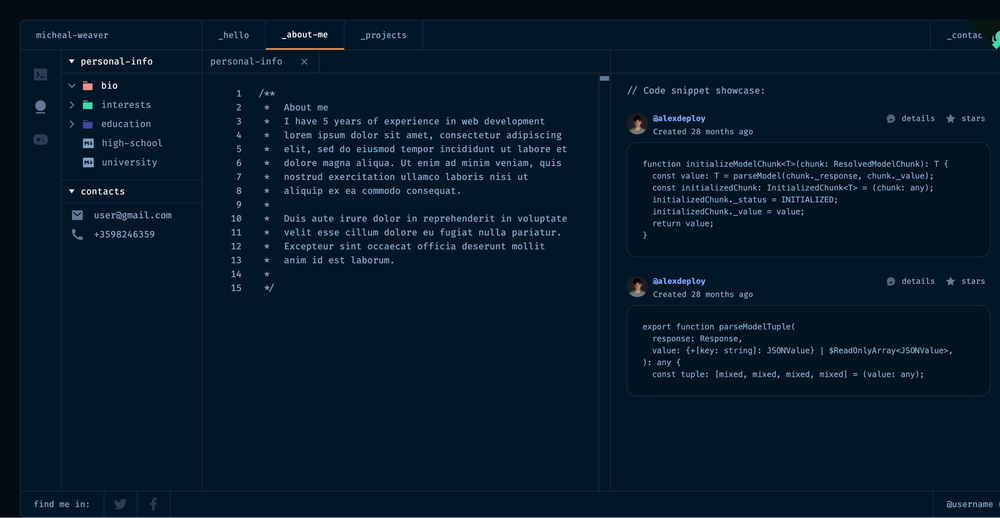Click star icon on second snippet
The width and height of the screenshot is (1000, 518).
pos(950,281)
